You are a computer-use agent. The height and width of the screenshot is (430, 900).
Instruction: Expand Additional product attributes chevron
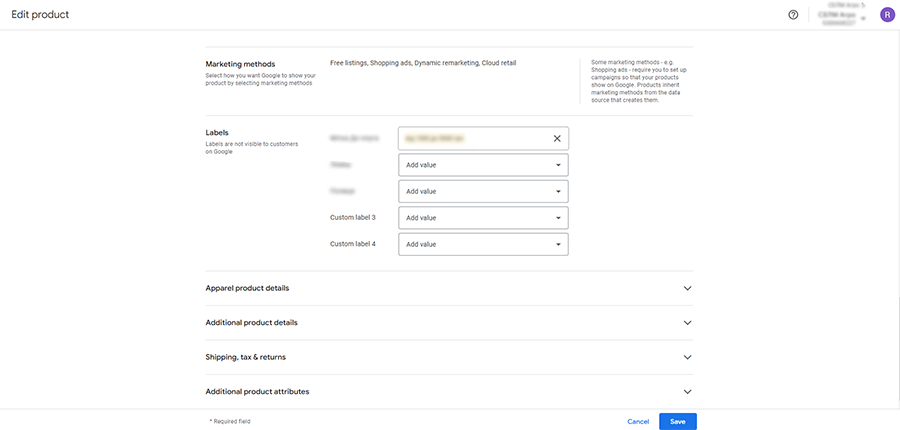click(687, 392)
